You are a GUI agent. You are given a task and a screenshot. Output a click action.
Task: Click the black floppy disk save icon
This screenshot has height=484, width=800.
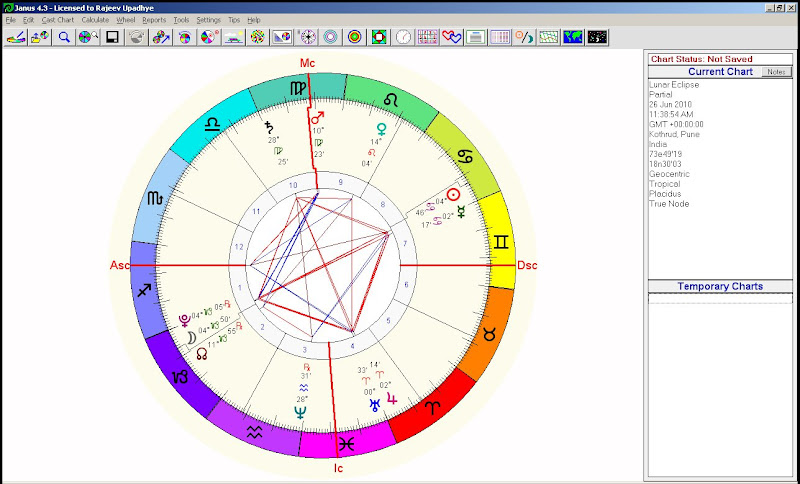[113, 37]
